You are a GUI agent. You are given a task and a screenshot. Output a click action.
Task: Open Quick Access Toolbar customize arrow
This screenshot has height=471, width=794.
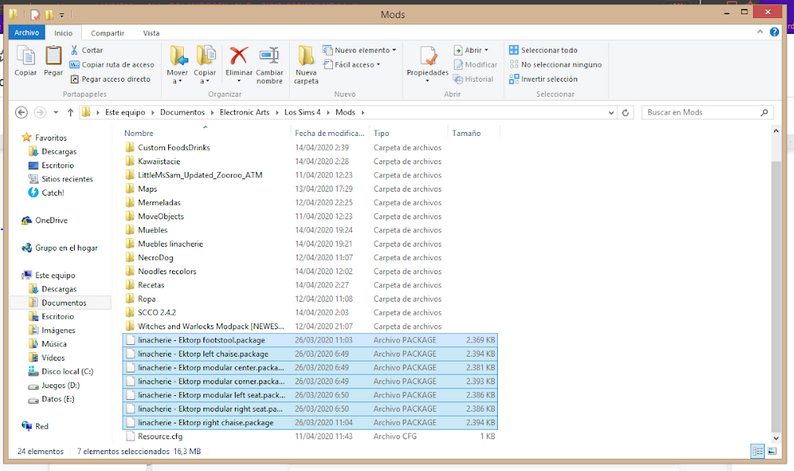[62, 15]
